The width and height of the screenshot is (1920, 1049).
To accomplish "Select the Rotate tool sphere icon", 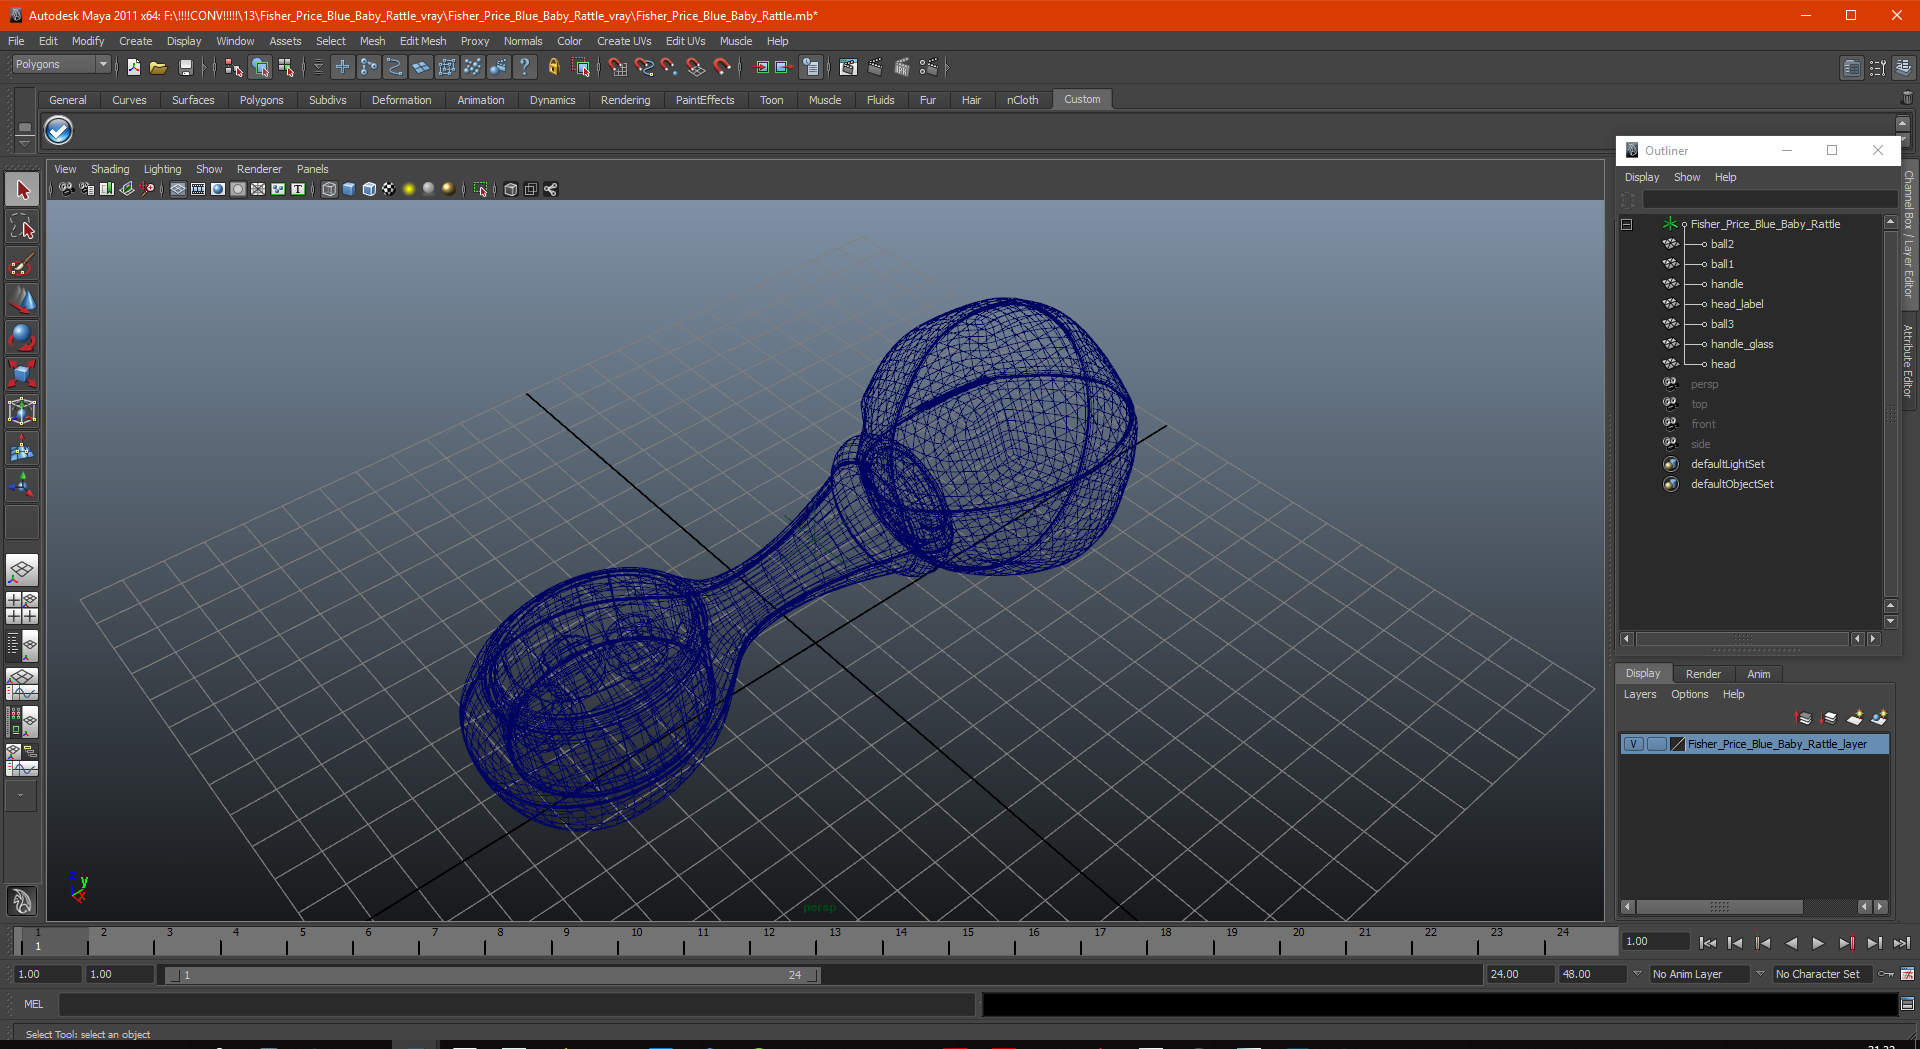I will [x=22, y=337].
